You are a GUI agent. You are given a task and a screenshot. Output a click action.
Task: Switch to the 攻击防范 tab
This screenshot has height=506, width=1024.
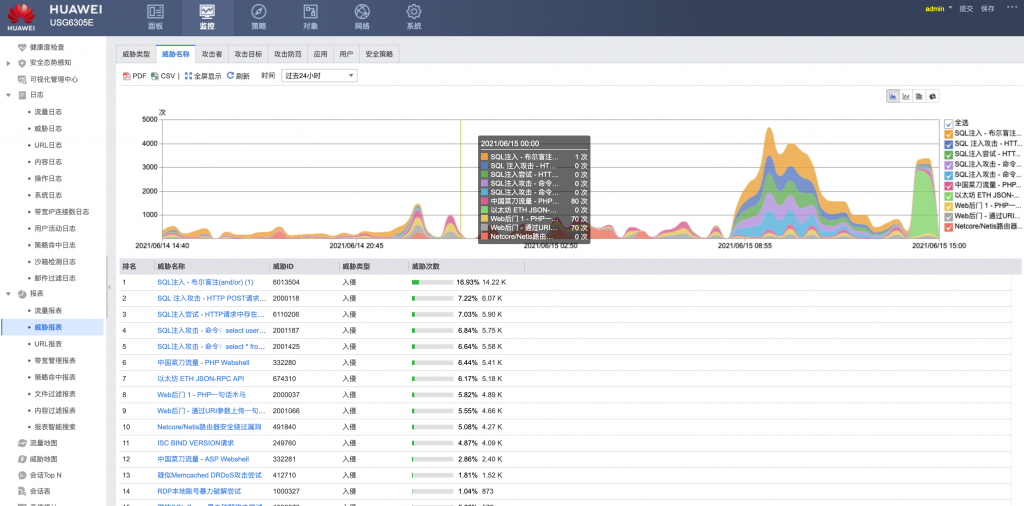pyautogui.click(x=287, y=55)
